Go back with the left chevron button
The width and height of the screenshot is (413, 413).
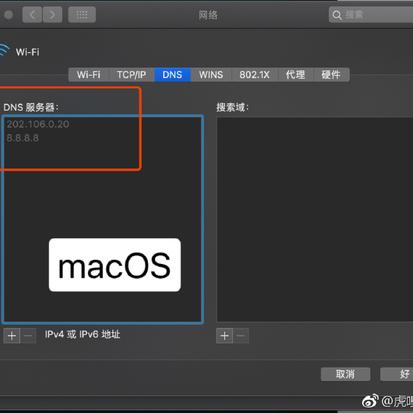32,15
